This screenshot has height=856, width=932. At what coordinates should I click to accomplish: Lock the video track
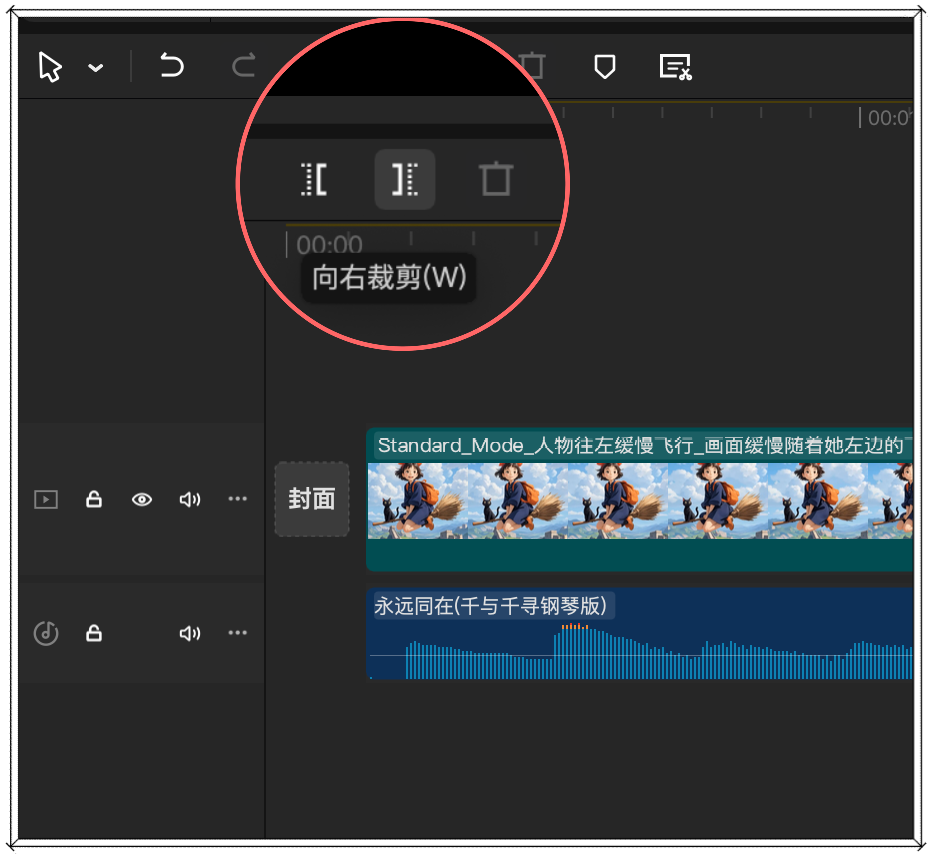(x=94, y=499)
